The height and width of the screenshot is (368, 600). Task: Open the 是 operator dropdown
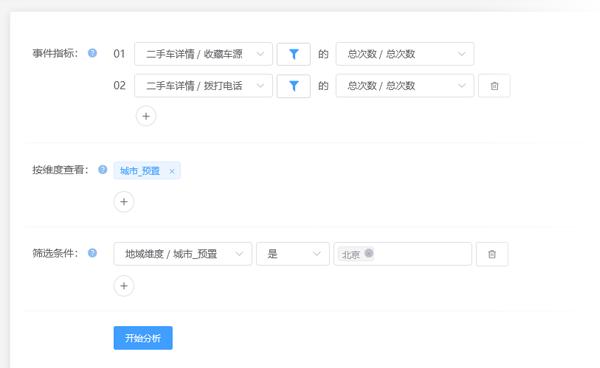tap(293, 254)
